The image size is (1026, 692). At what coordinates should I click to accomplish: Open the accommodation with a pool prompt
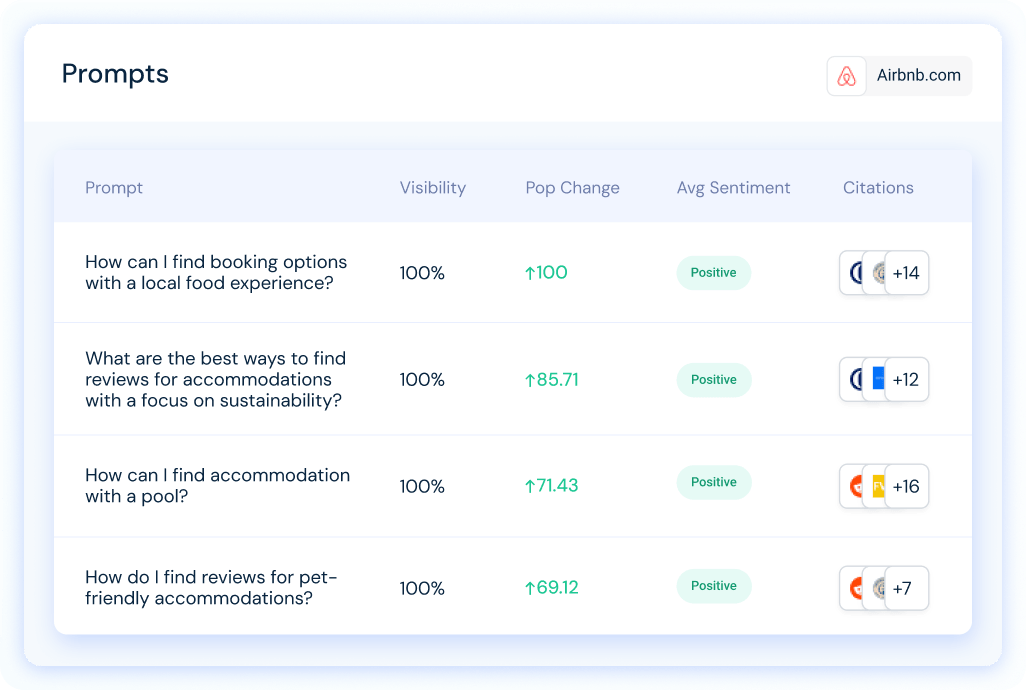tap(217, 485)
